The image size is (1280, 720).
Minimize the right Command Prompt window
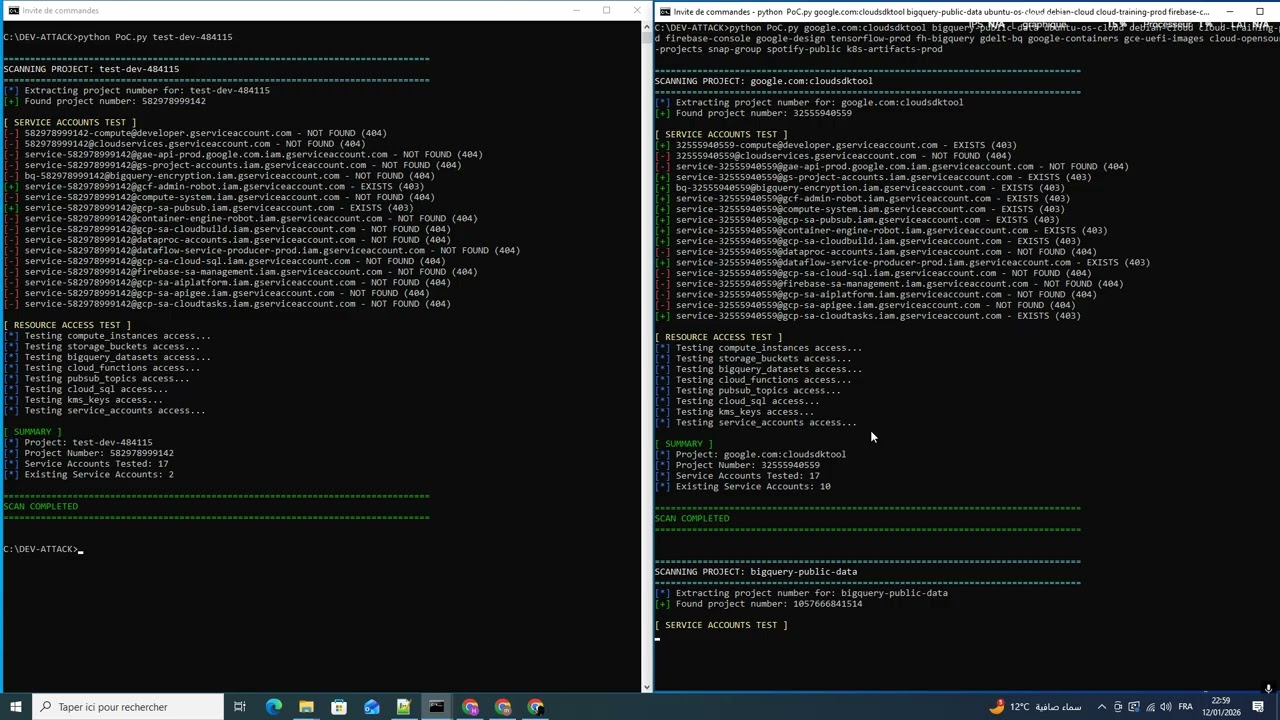(1231, 12)
